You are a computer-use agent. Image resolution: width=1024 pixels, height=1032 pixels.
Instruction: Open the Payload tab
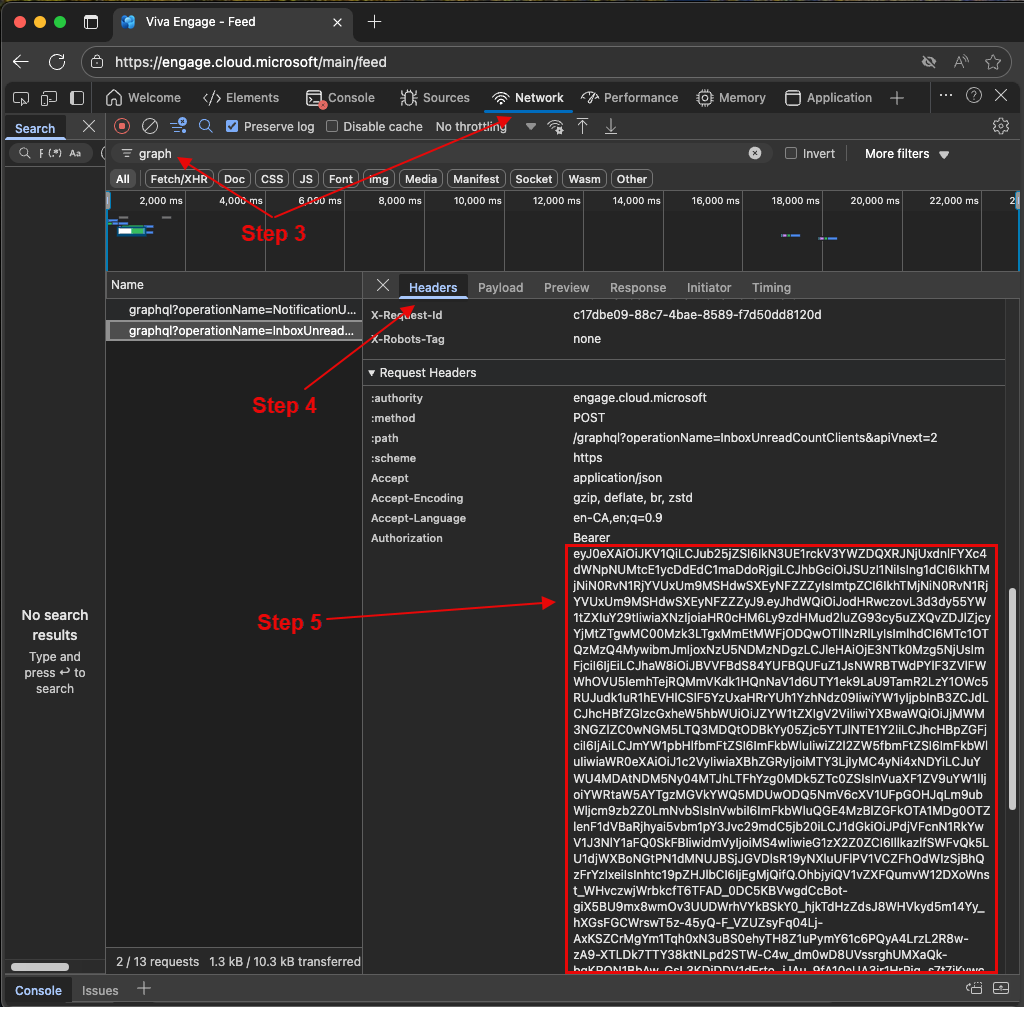[500, 288]
